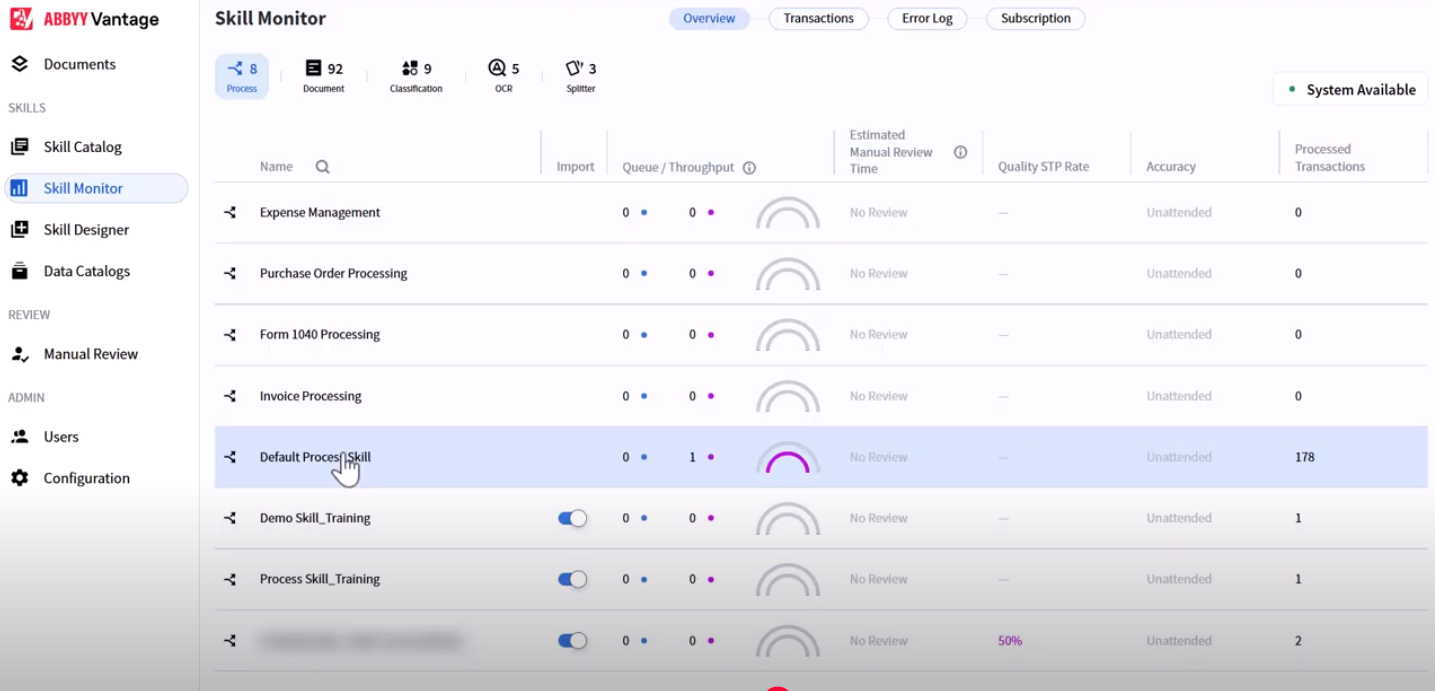
Task: Click the Manual Review person icon
Action: 19,354
